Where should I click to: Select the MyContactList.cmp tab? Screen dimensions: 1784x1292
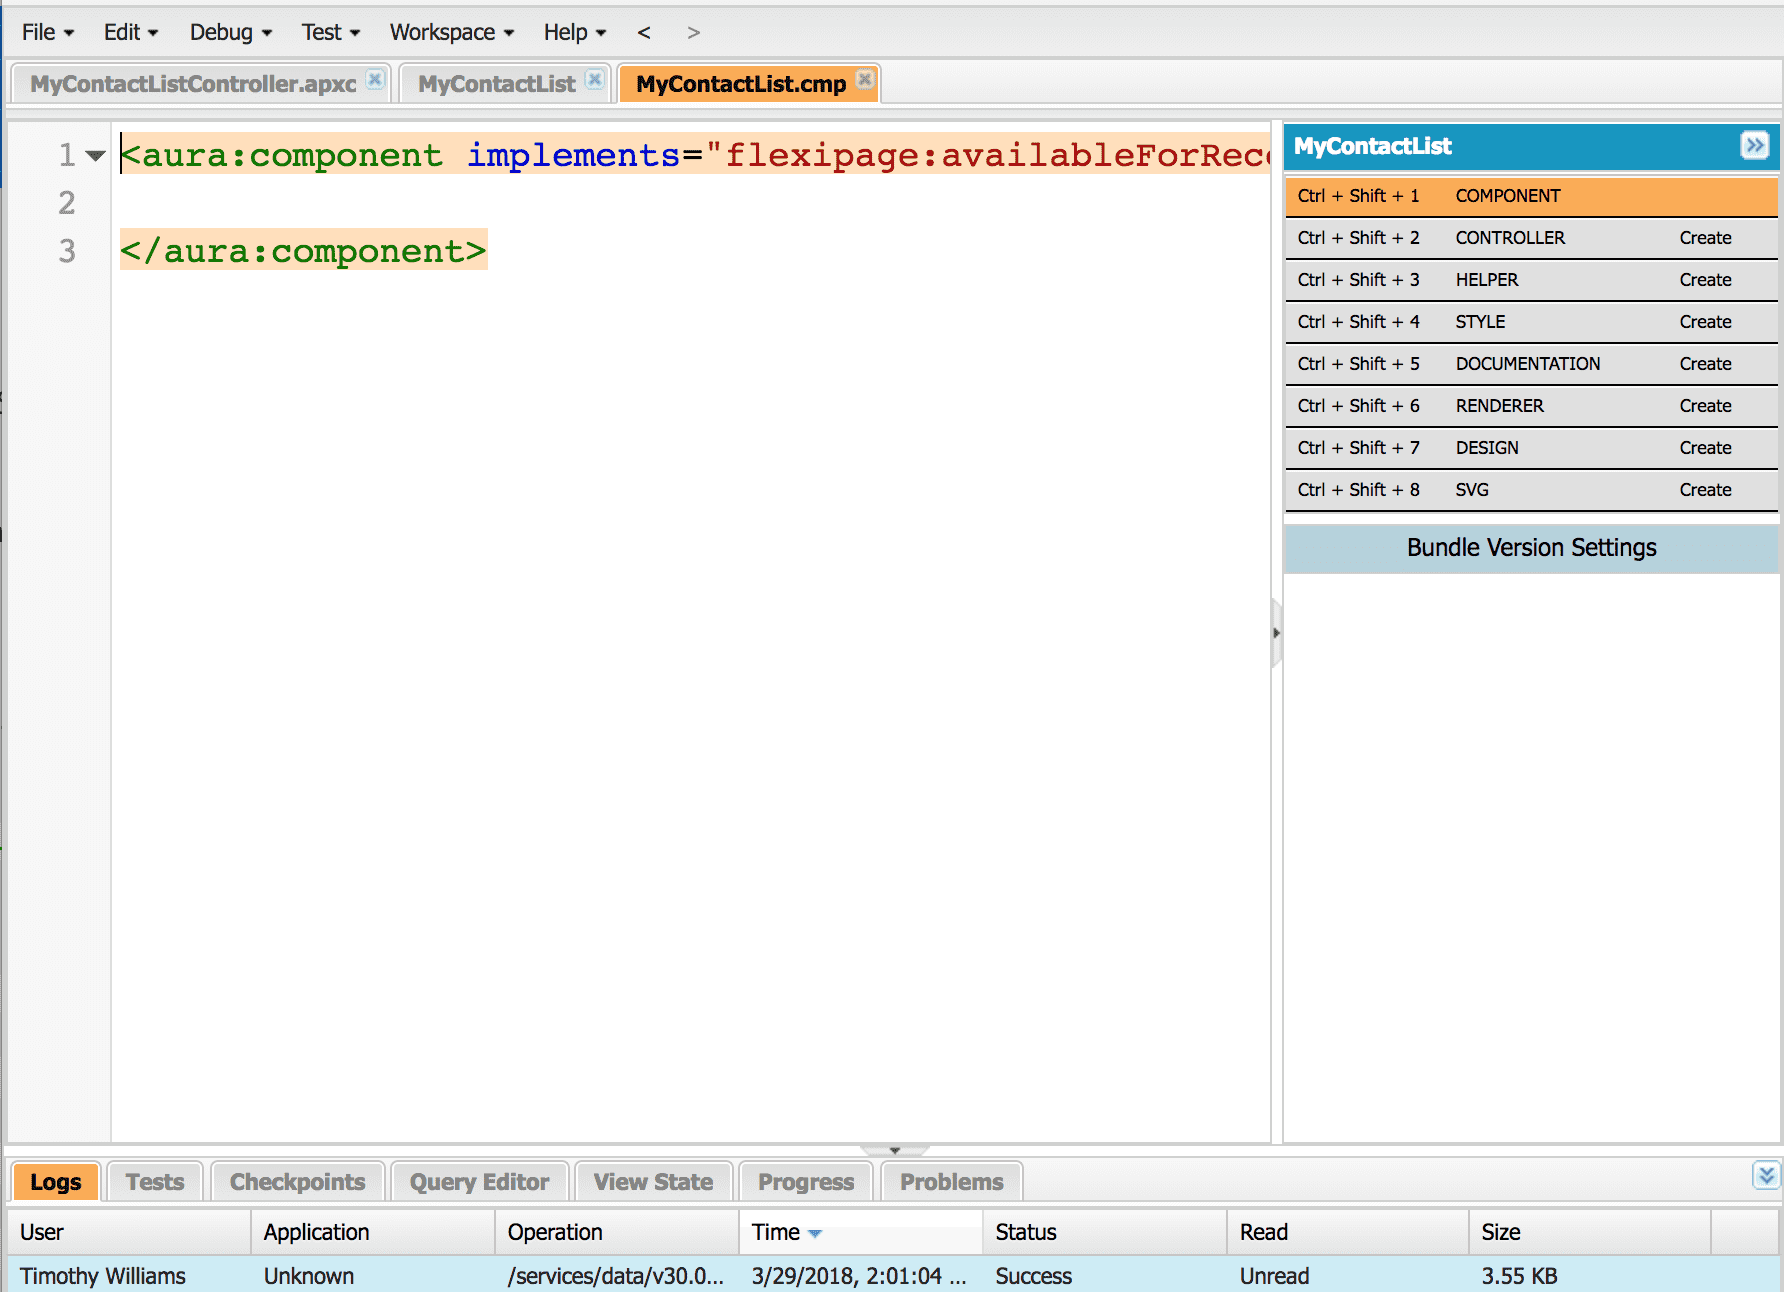coord(741,84)
